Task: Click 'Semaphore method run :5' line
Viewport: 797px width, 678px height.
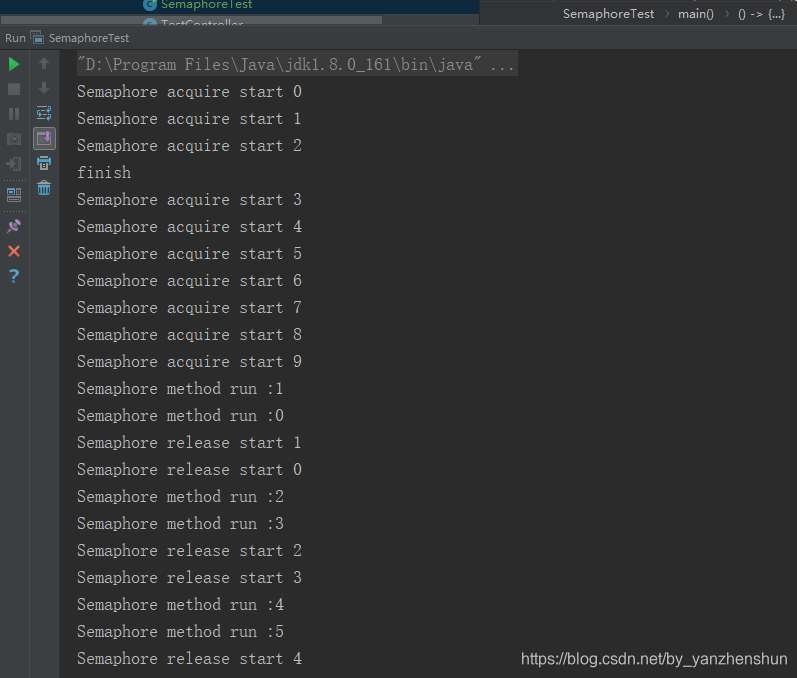Action: 180,632
